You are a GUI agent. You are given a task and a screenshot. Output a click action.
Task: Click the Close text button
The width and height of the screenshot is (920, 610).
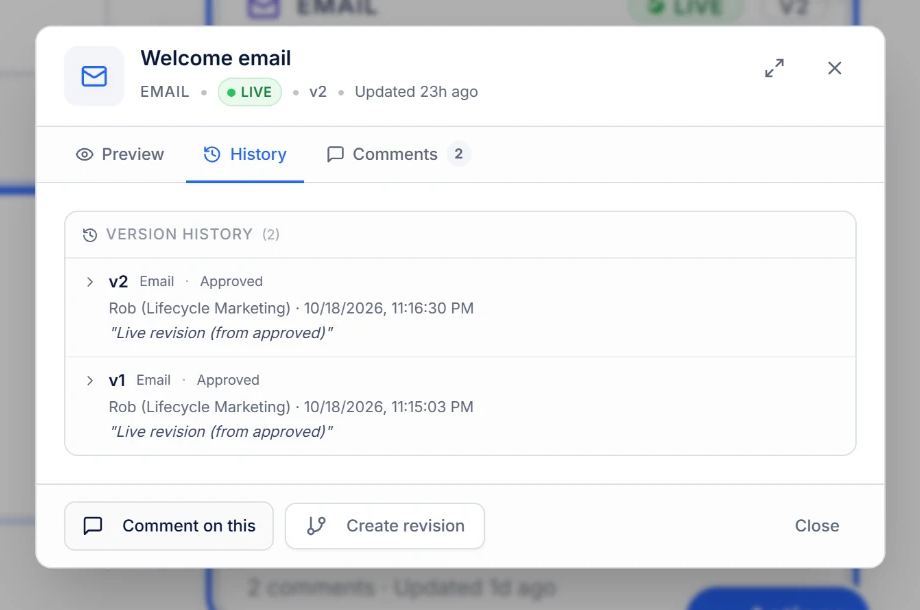click(x=817, y=526)
